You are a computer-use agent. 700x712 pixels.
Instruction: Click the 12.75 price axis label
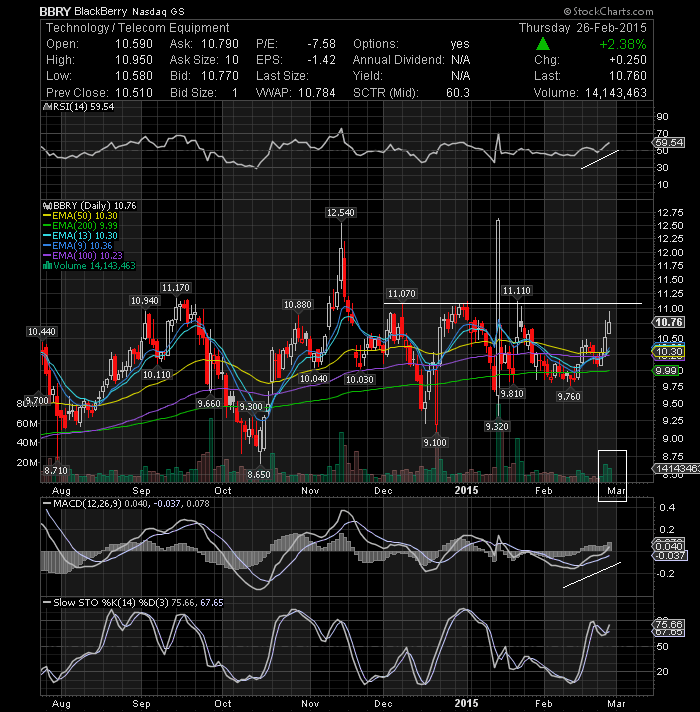[670, 213]
